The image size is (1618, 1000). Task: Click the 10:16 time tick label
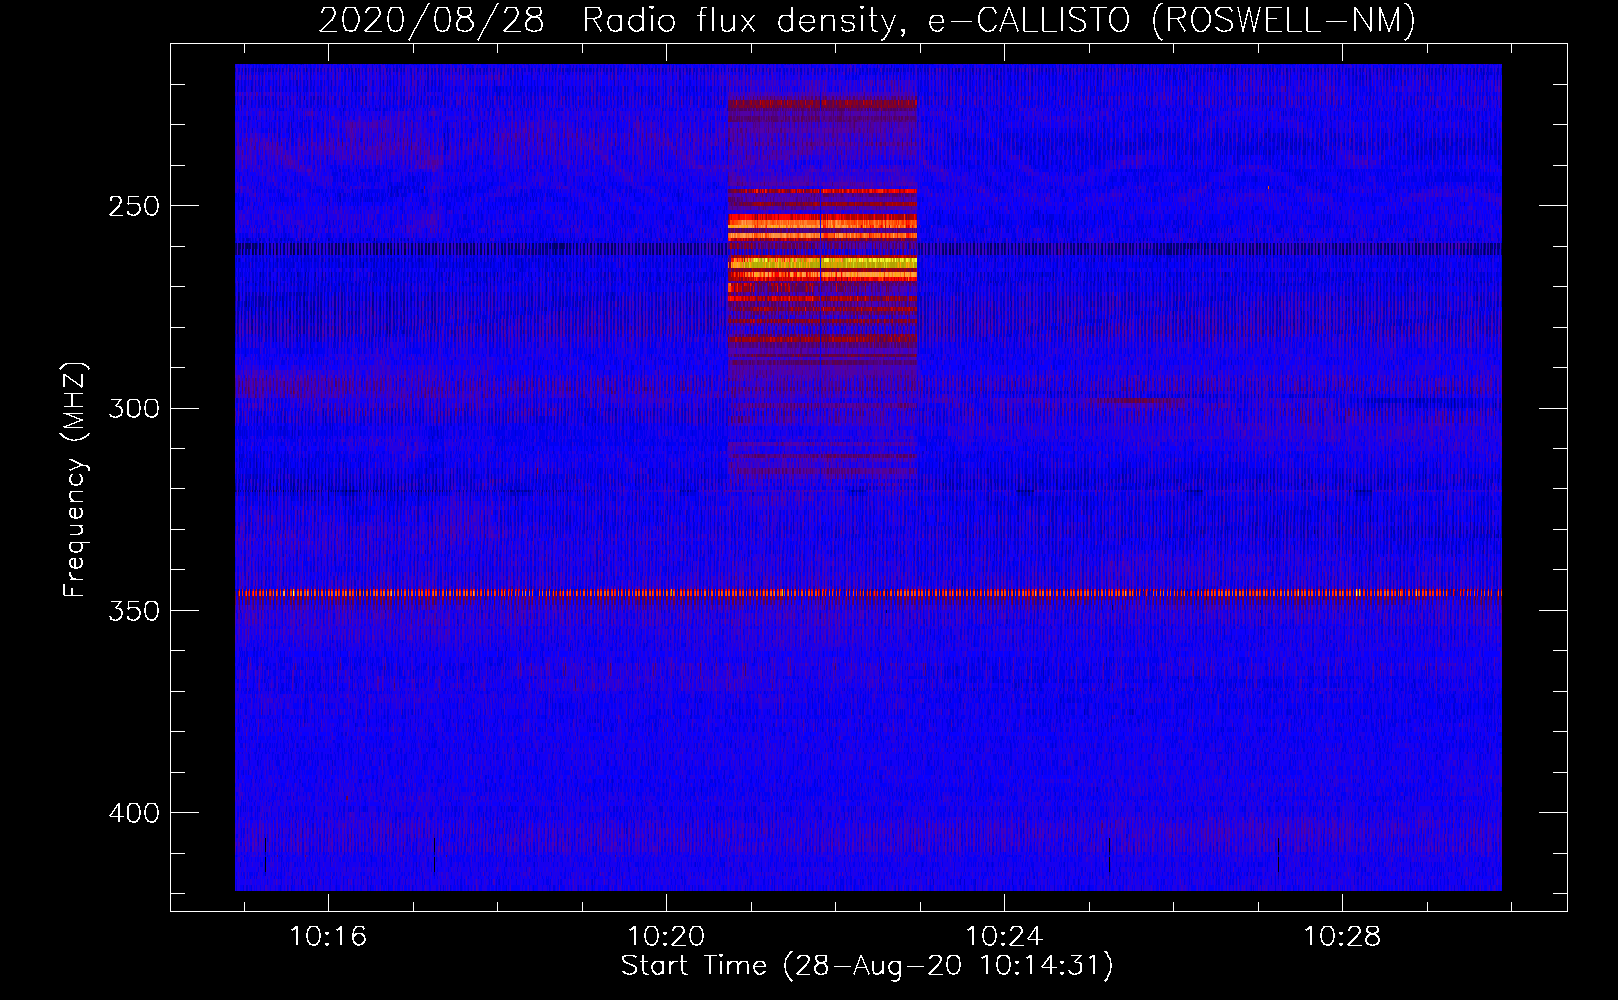(x=328, y=937)
